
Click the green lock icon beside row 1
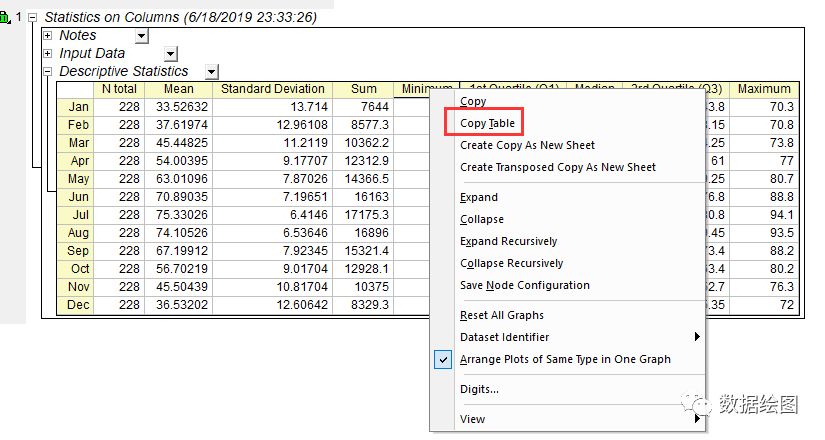tap(5, 17)
